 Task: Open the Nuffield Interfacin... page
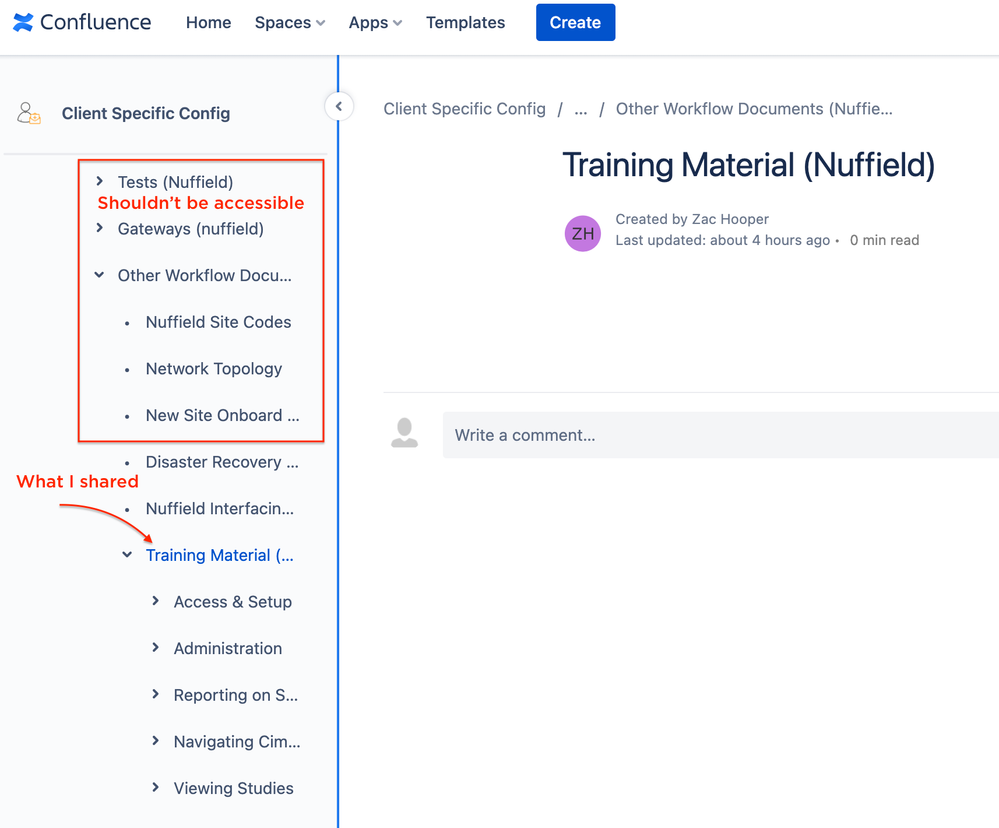point(220,508)
